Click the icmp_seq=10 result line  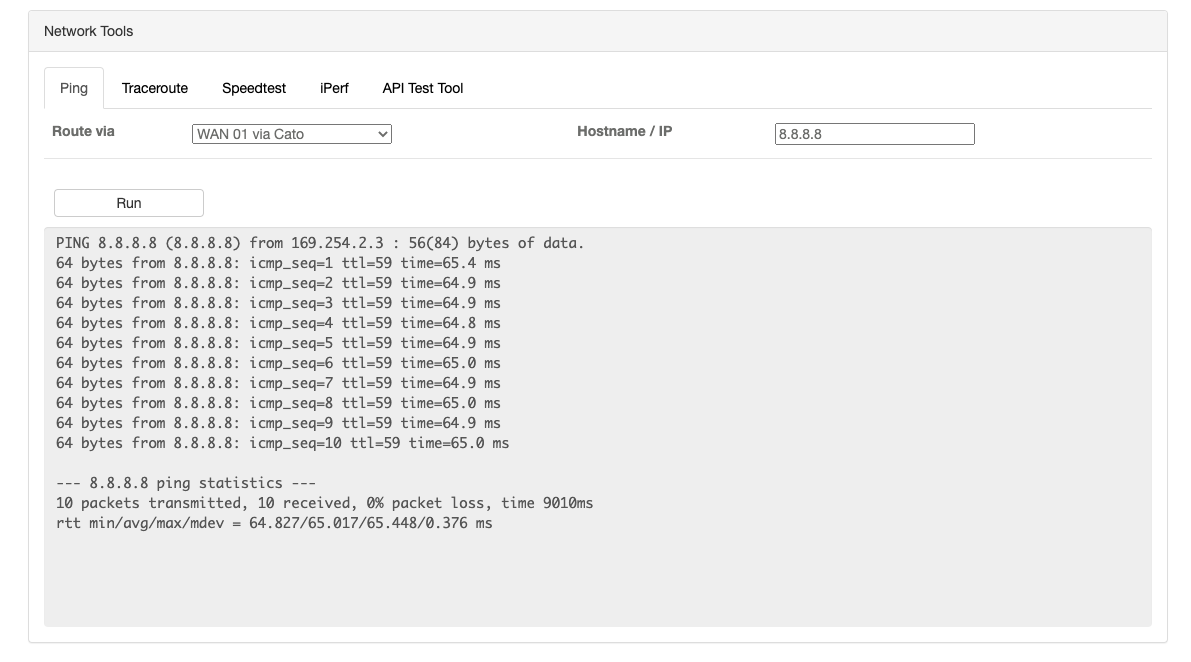tap(282, 443)
